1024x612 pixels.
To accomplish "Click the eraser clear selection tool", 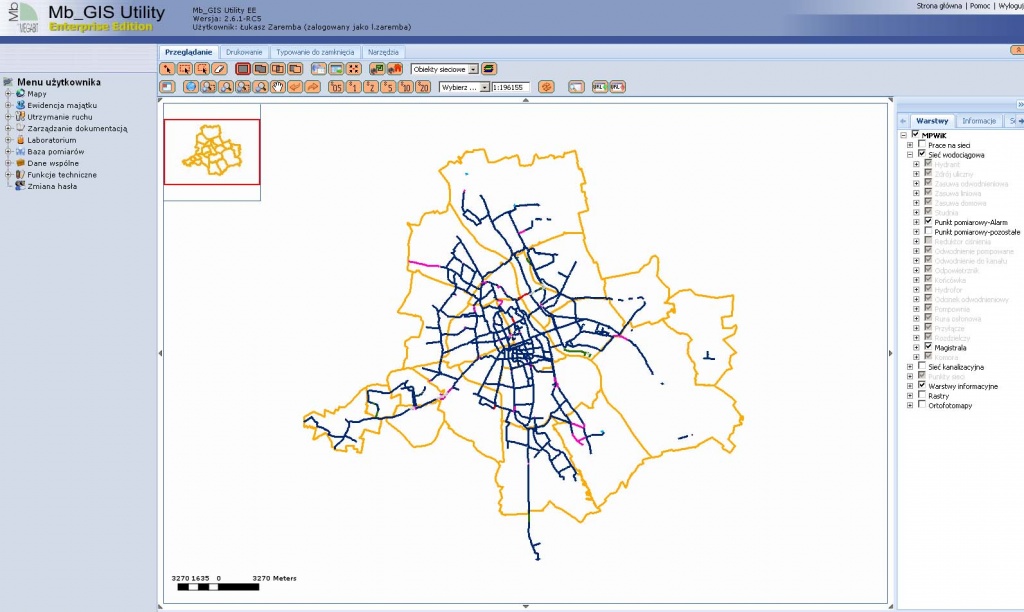I will coord(218,69).
